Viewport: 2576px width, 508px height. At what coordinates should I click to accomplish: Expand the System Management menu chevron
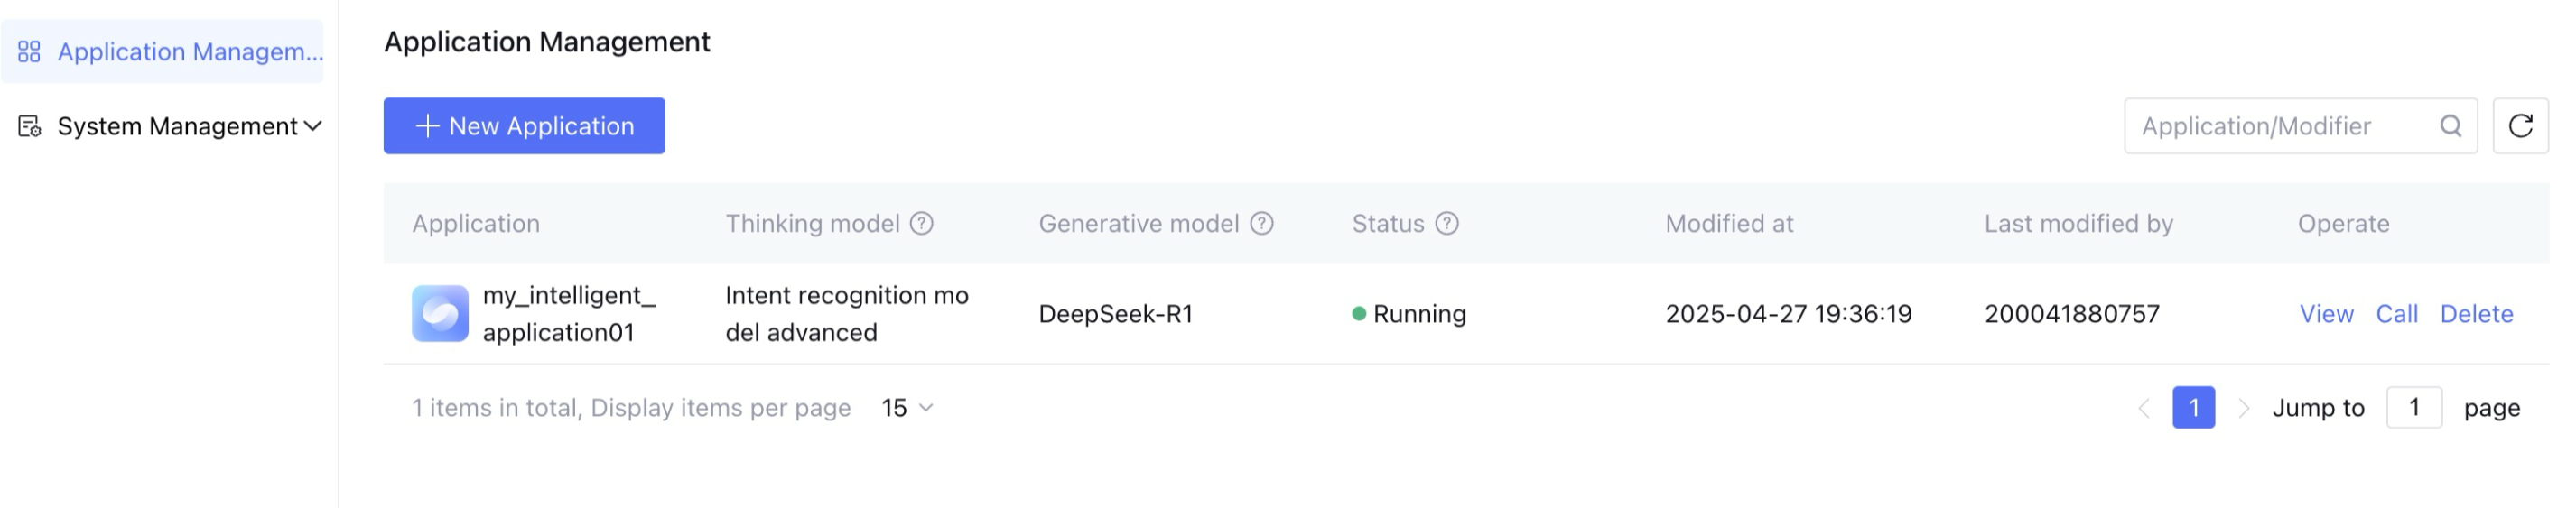click(x=313, y=126)
